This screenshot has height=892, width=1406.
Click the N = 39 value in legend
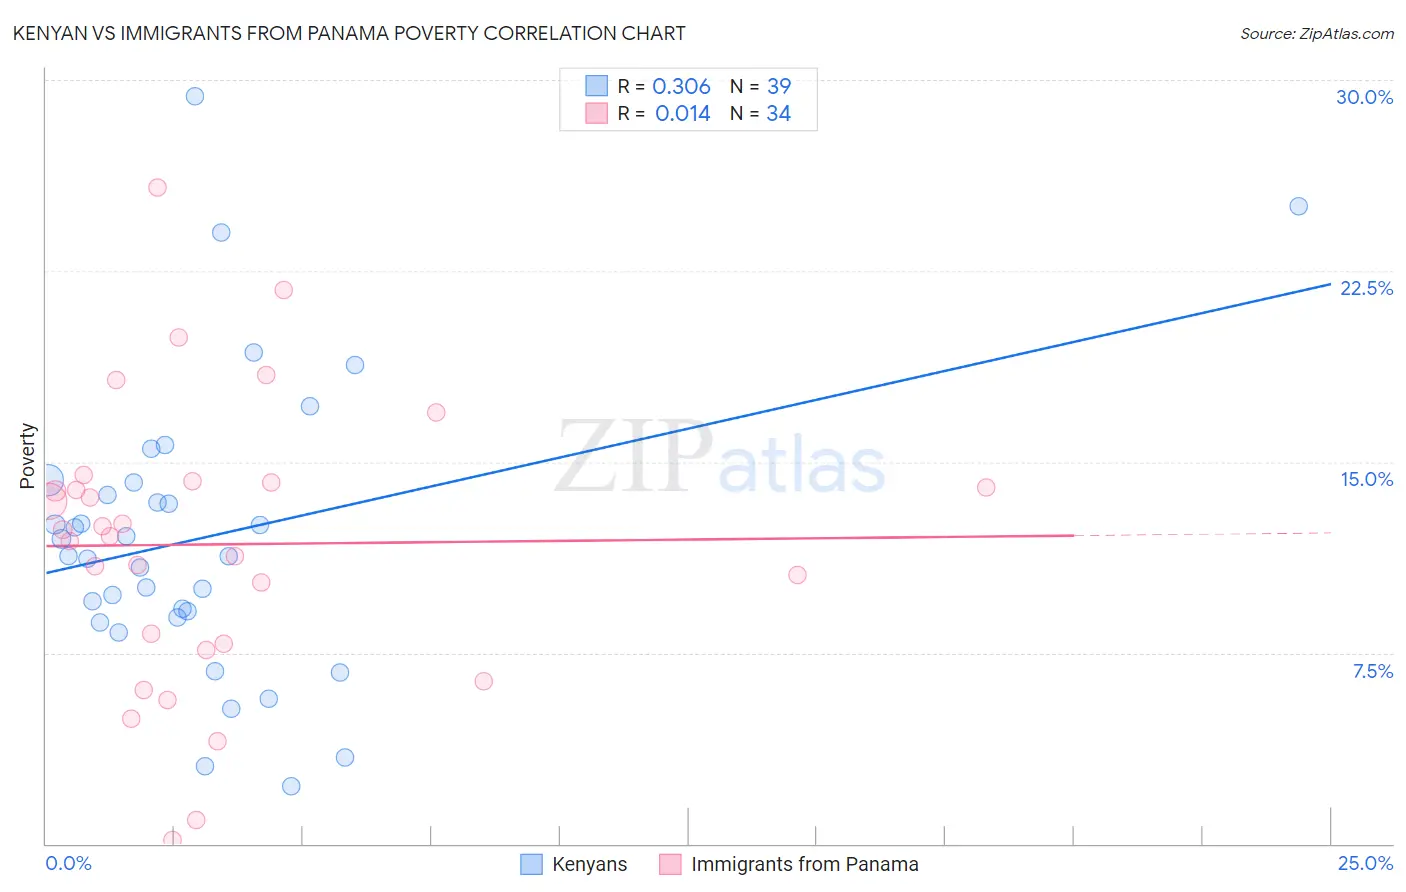(760, 86)
